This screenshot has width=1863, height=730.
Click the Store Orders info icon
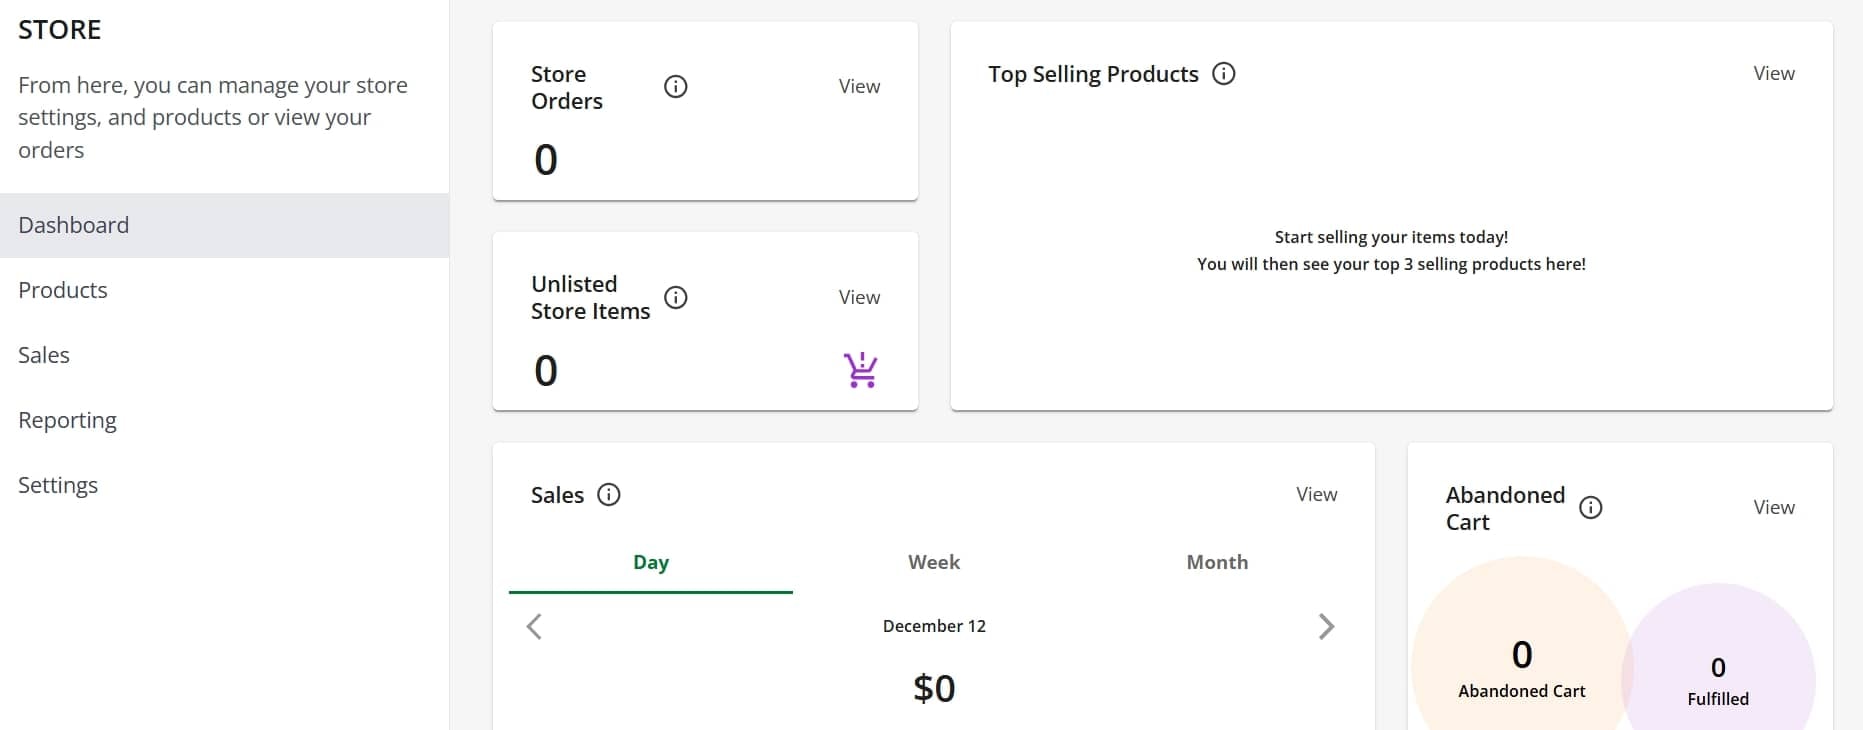tap(676, 87)
